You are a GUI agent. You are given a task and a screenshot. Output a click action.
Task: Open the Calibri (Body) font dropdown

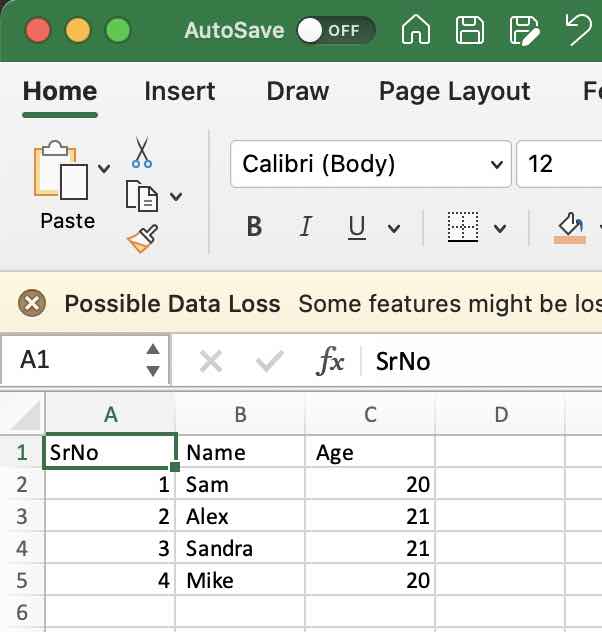tap(496, 164)
